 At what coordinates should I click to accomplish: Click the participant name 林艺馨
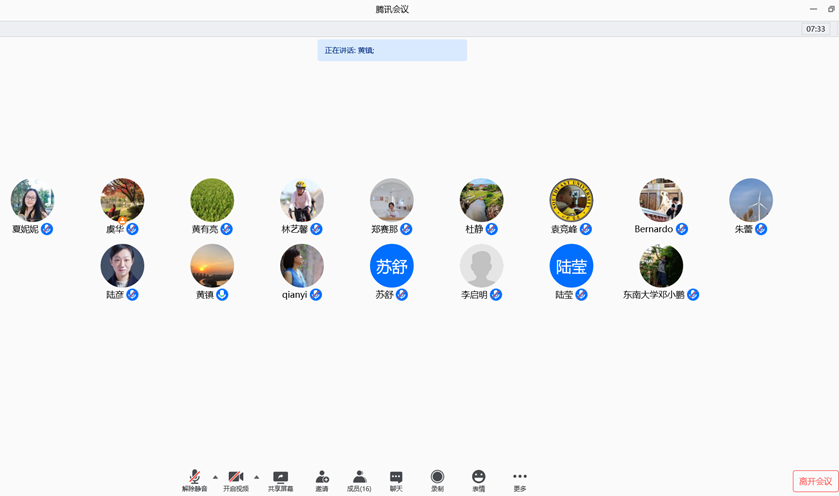294,229
